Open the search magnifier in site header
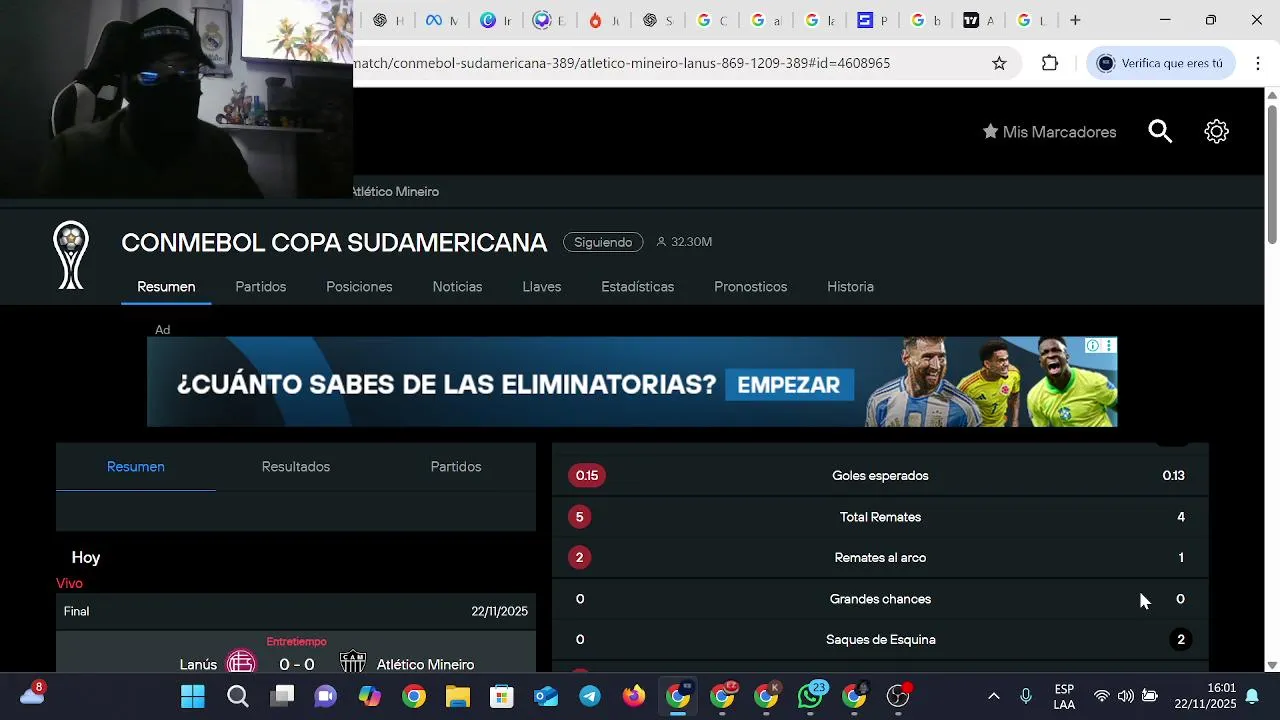The height and width of the screenshot is (720, 1280). tap(1160, 132)
